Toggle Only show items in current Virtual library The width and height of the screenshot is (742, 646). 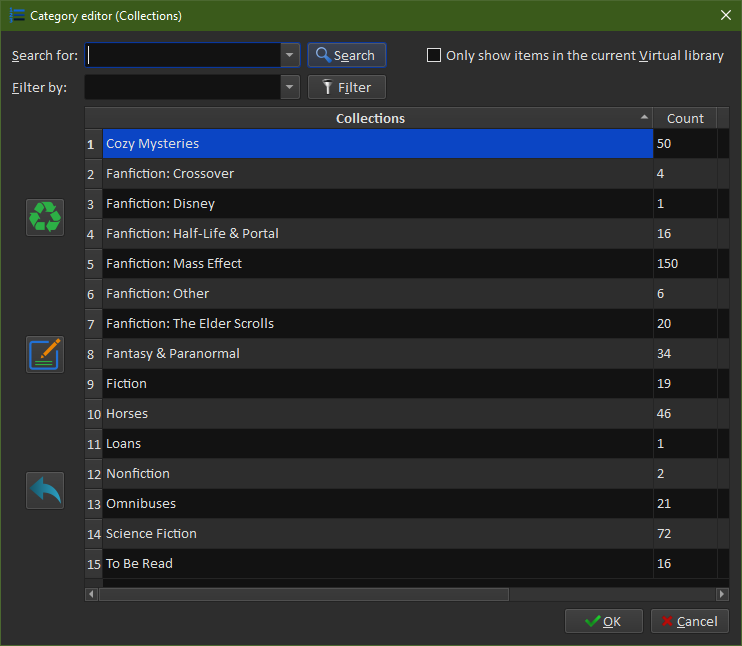coord(433,55)
